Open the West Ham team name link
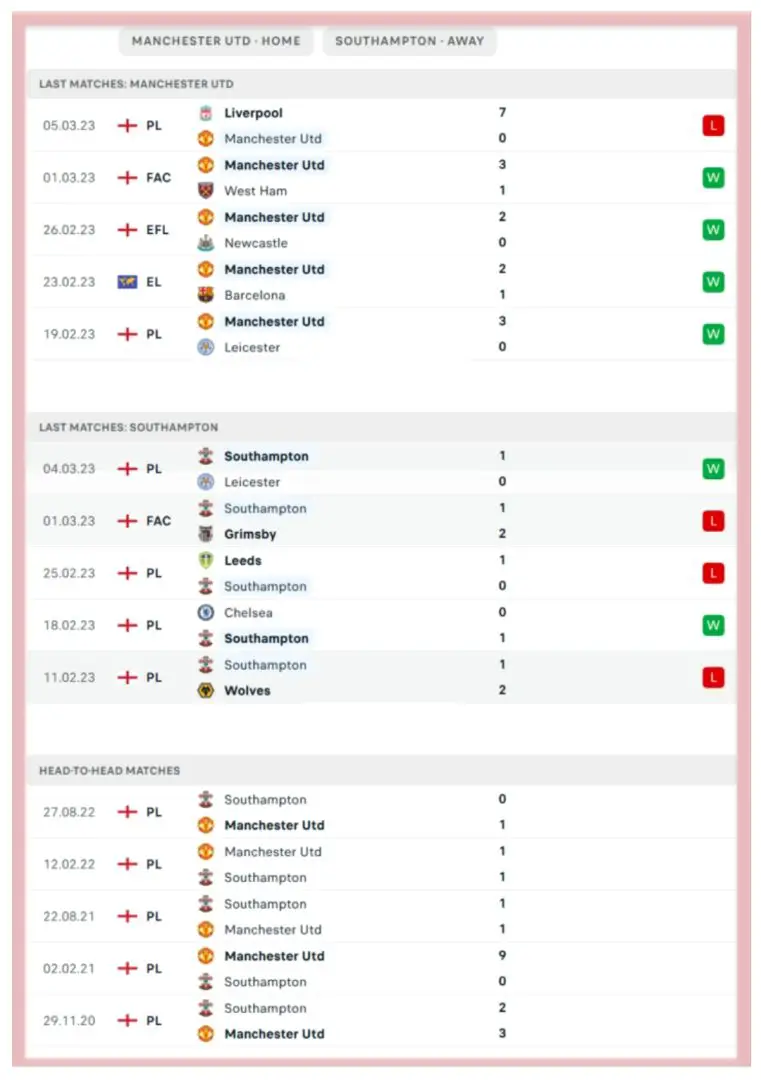Screen dimensions: 761x1080 coord(255,191)
